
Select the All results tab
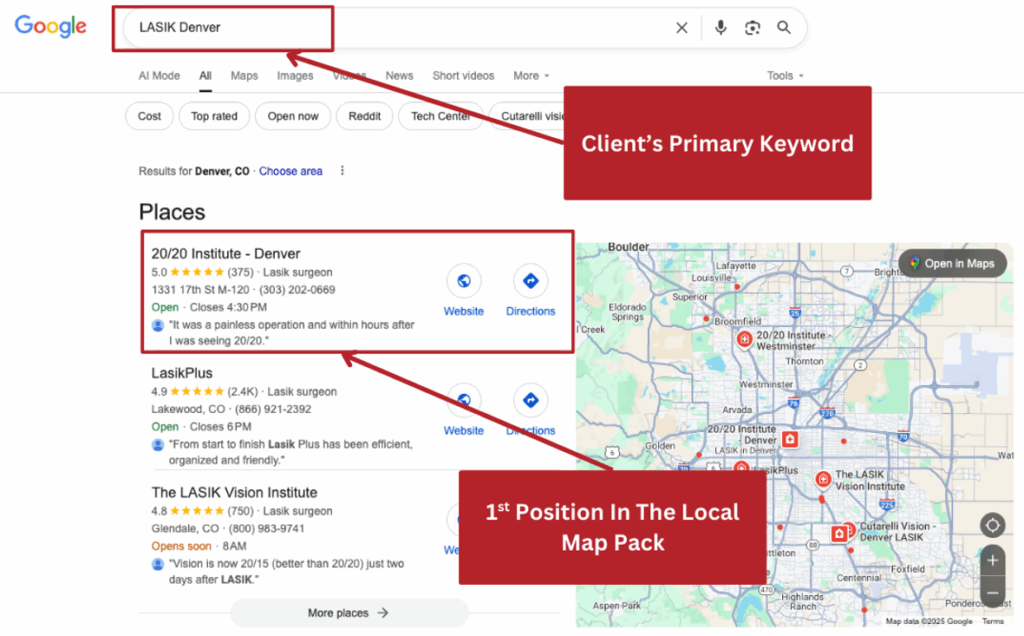[205, 76]
